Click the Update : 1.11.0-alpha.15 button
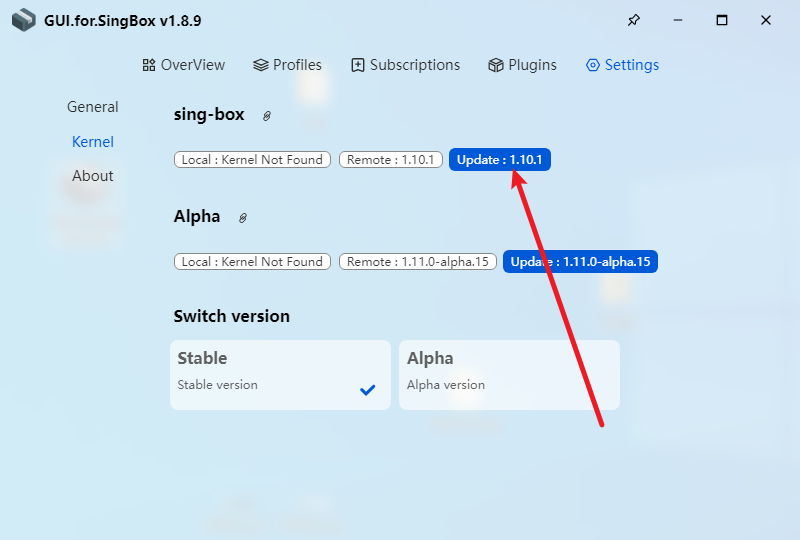The image size is (800, 540). (x=580, y=262)
